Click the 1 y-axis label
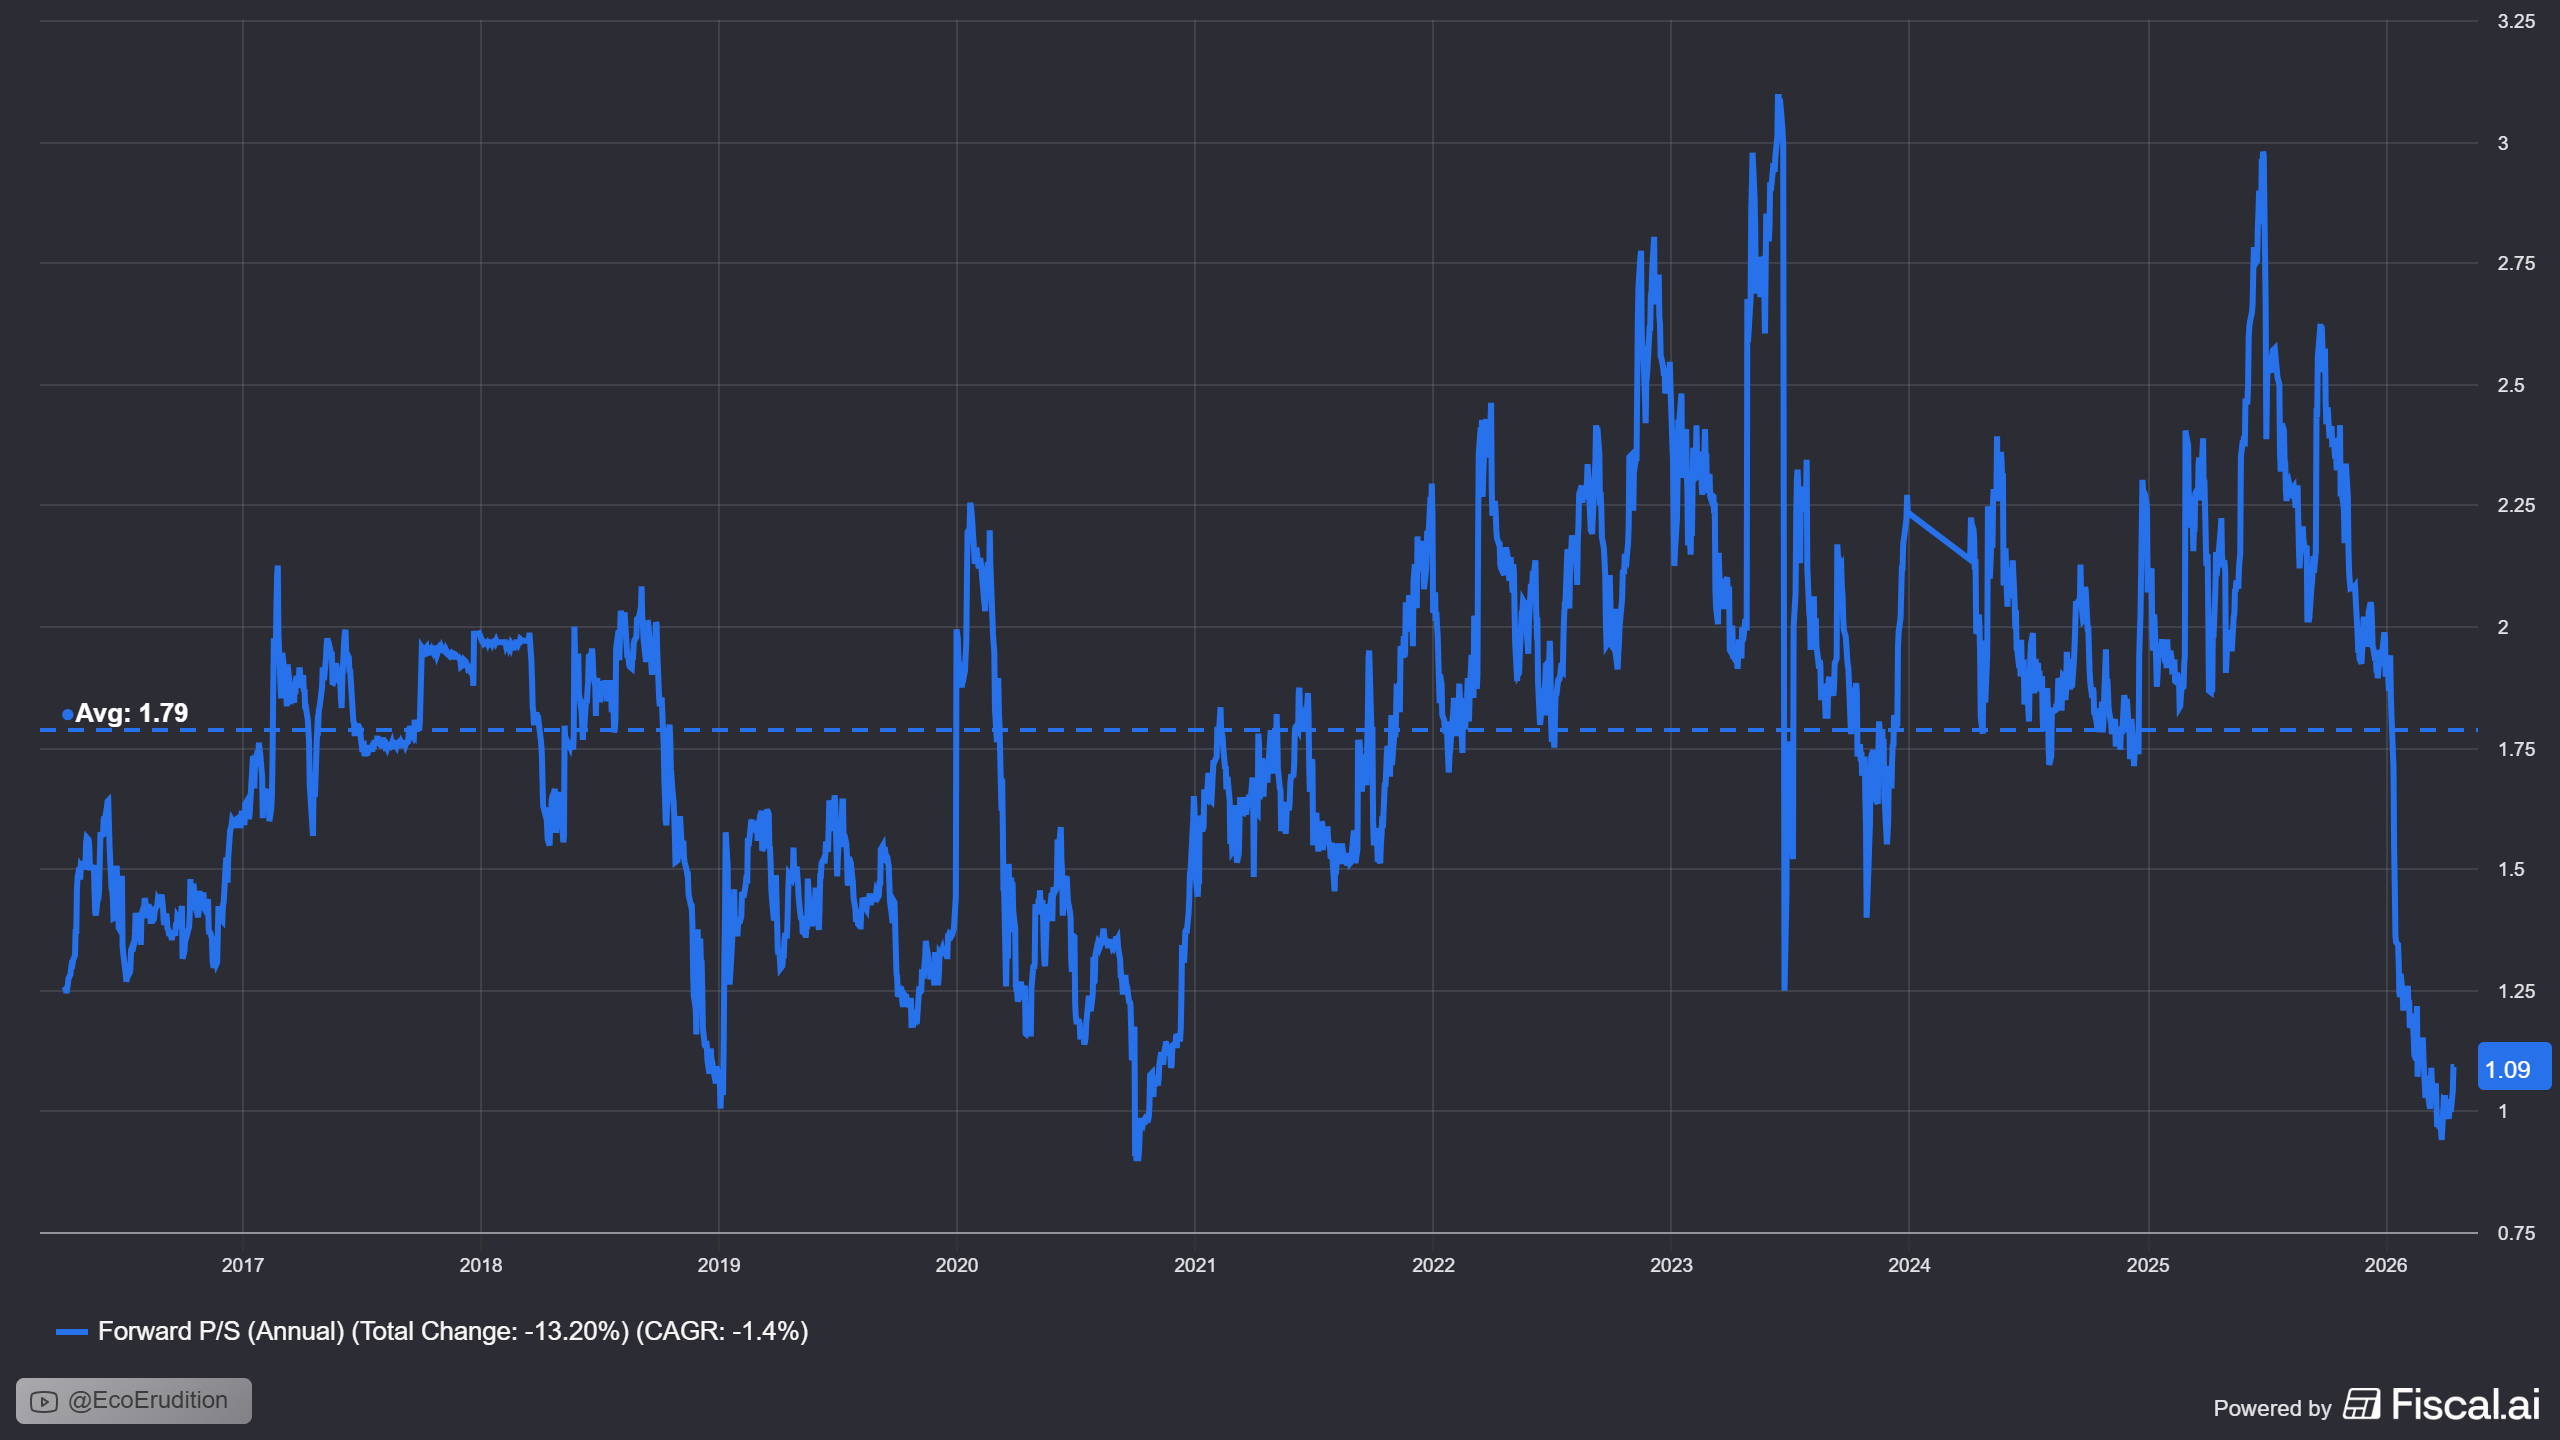 click(2503, 1111)
